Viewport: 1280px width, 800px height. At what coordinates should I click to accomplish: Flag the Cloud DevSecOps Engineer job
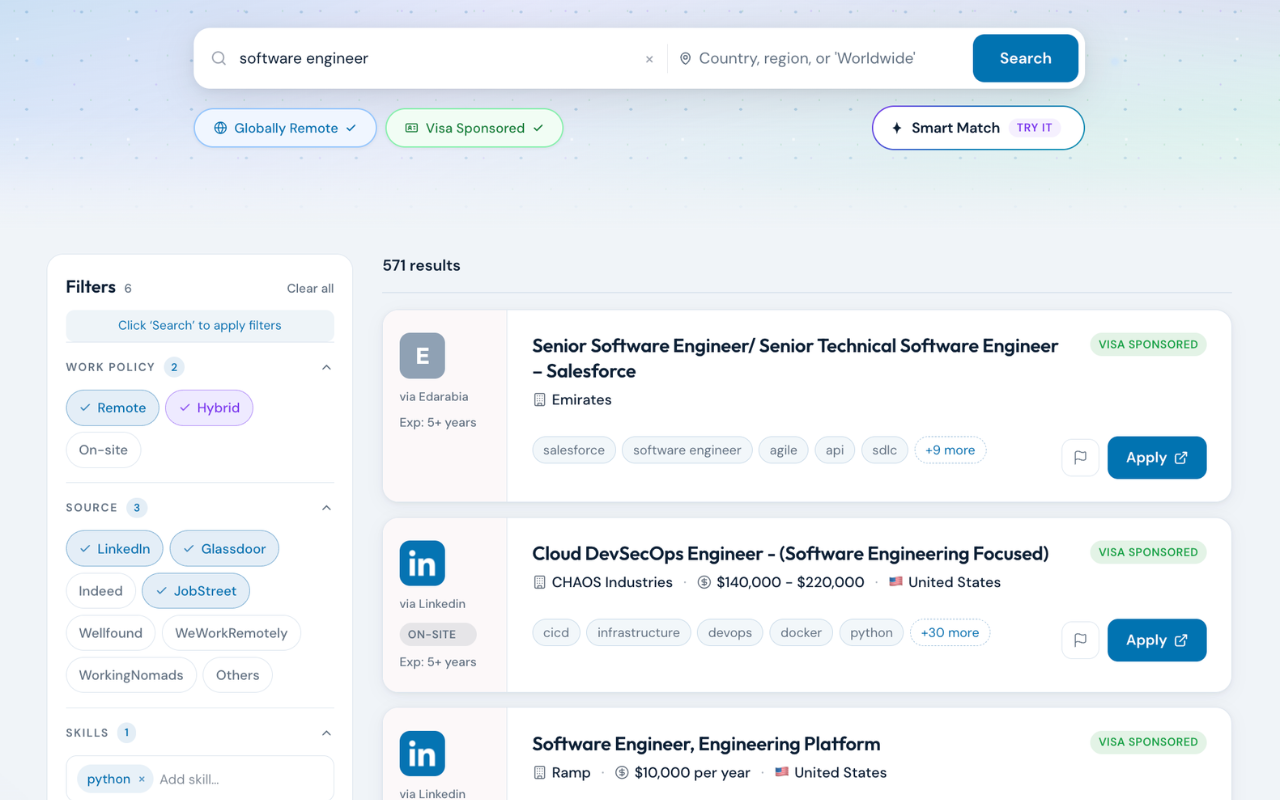1080,640
